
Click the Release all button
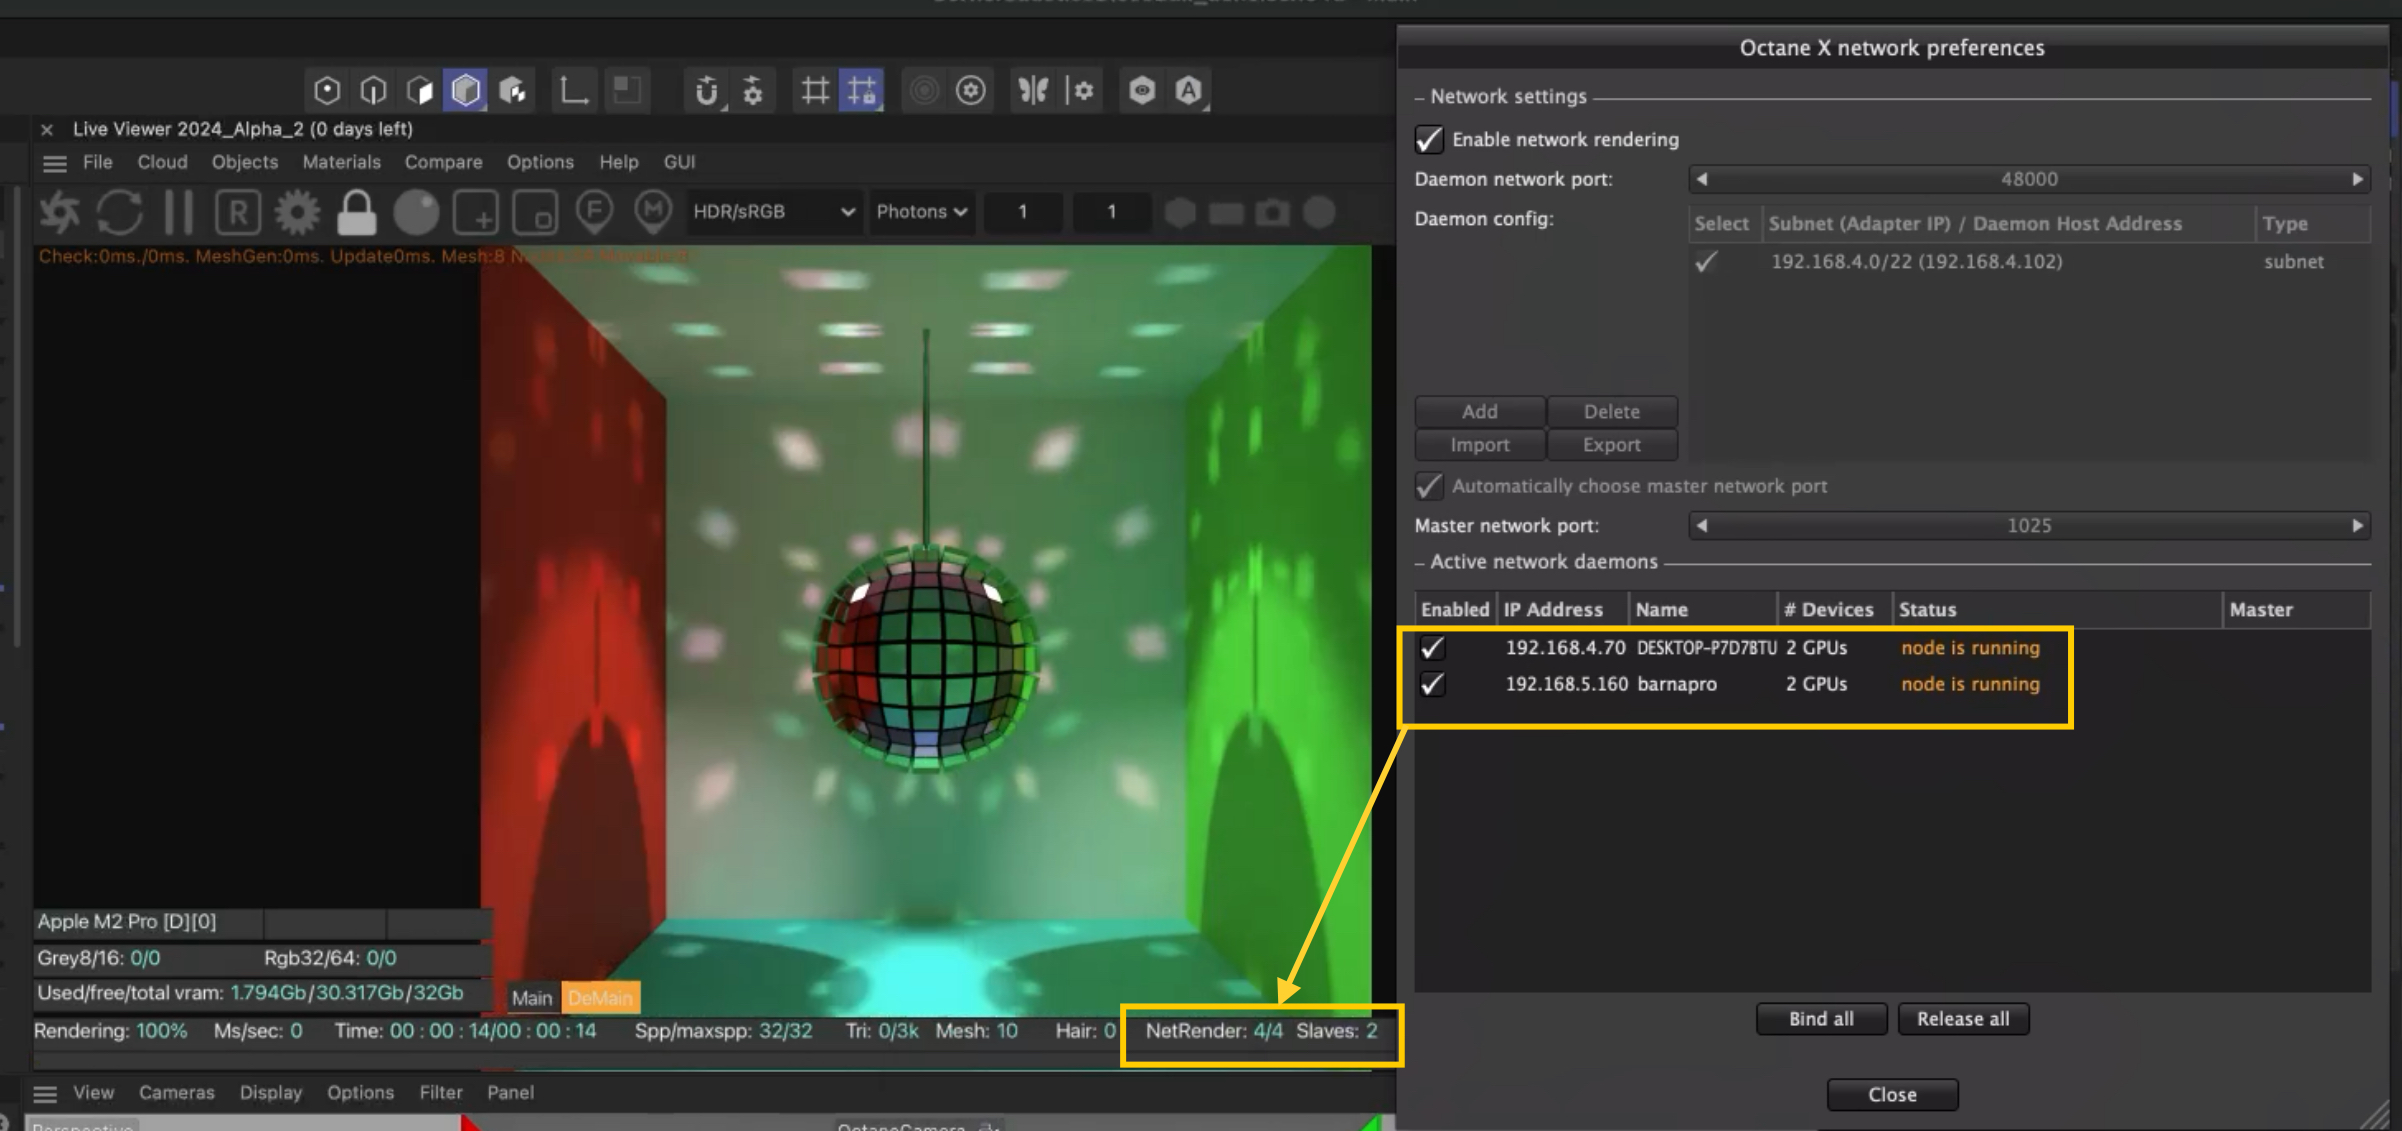point(1962,1019)
